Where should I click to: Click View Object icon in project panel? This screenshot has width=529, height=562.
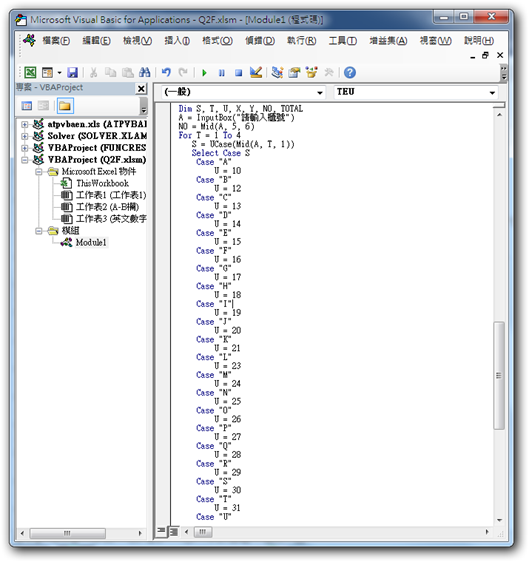43,106
